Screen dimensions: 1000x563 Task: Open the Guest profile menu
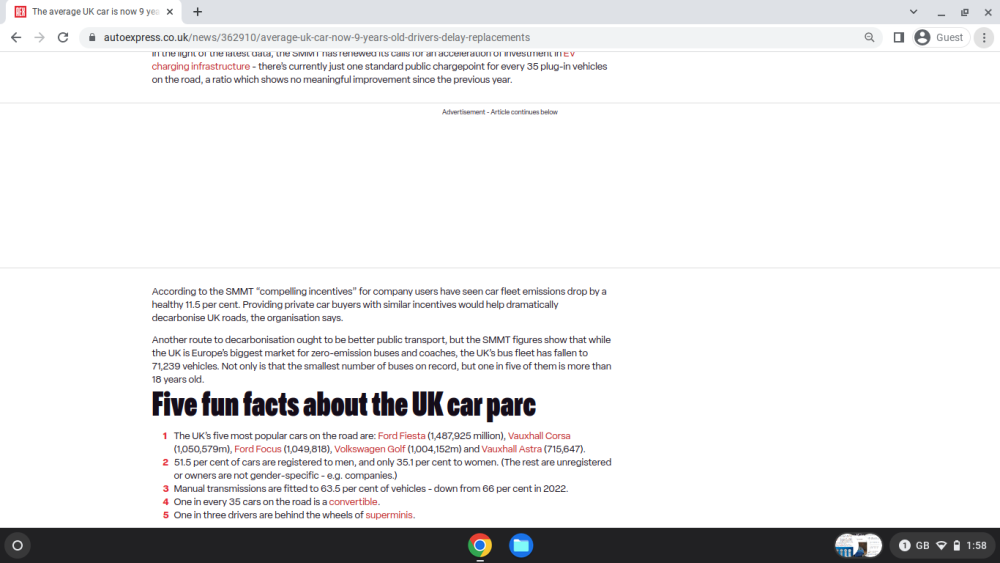click(941, 38)
